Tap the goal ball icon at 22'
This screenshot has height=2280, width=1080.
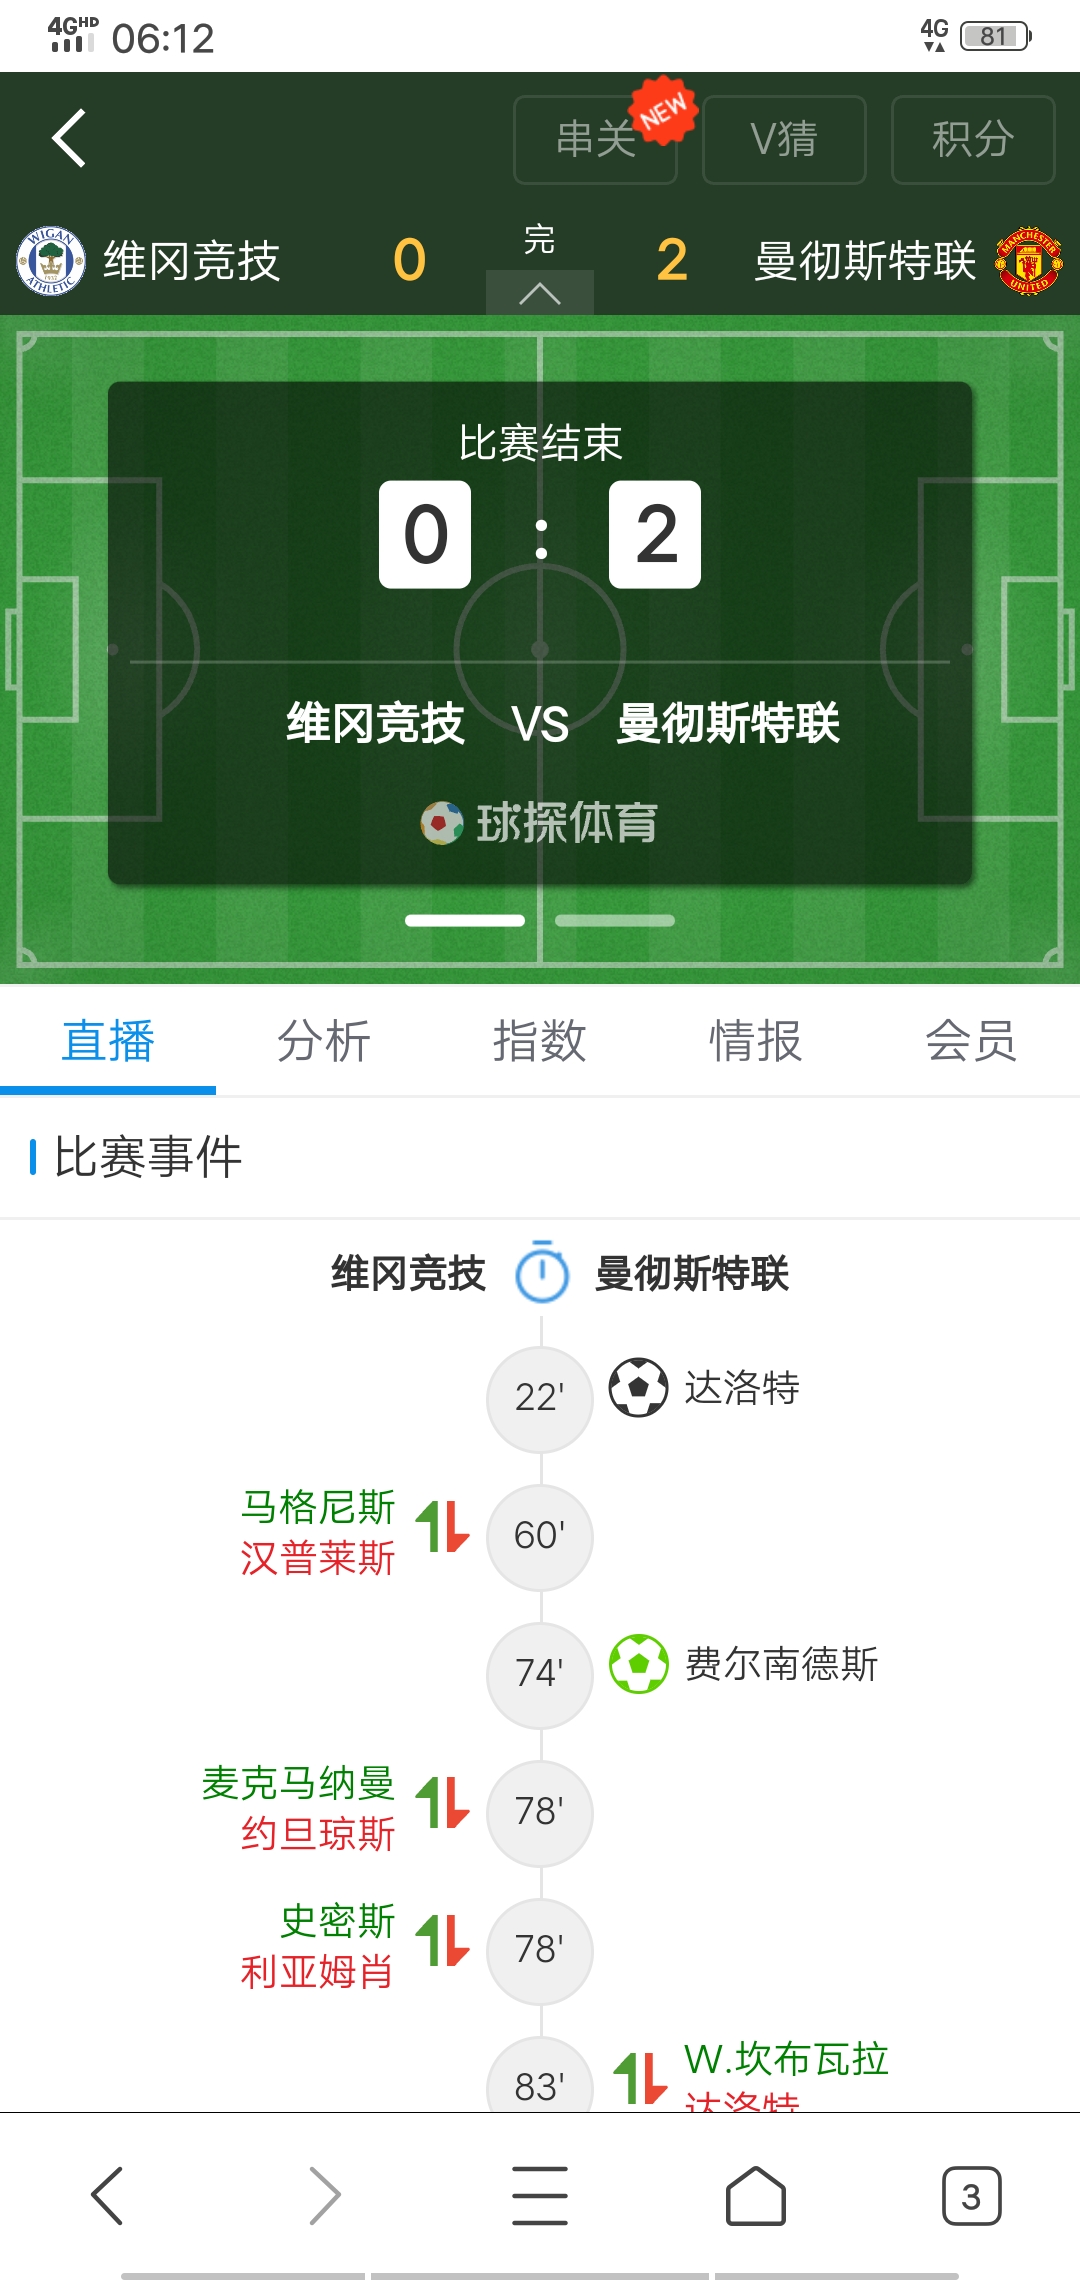(639, 1387)
